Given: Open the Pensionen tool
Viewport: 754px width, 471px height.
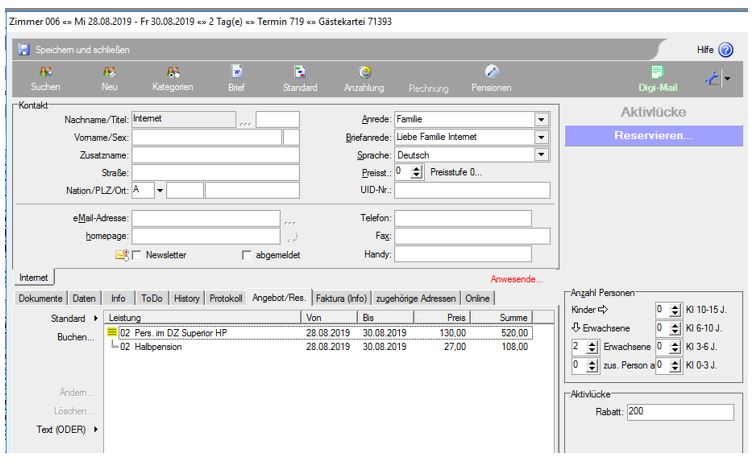Looking at the screenshot, I should [x=491, y=79].
